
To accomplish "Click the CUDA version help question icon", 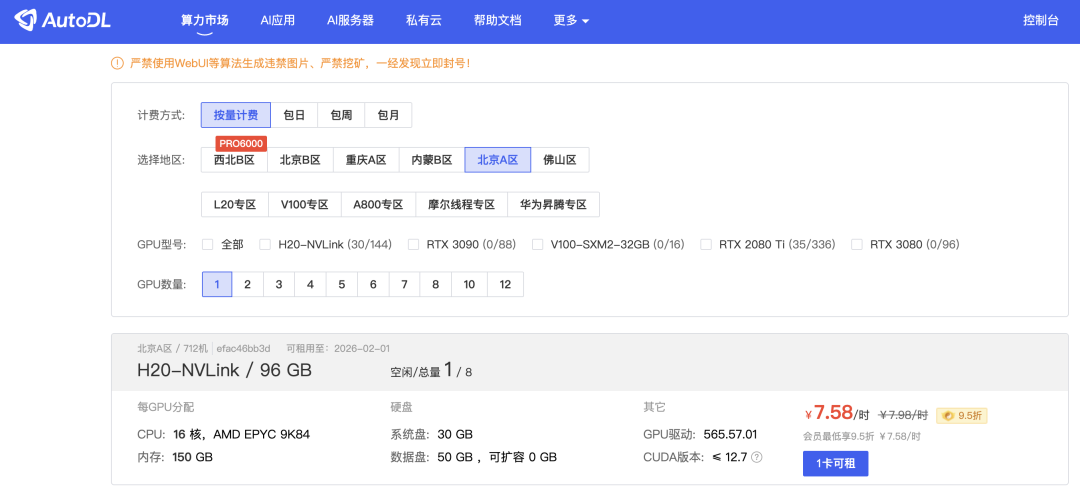I will click(756, 457).
